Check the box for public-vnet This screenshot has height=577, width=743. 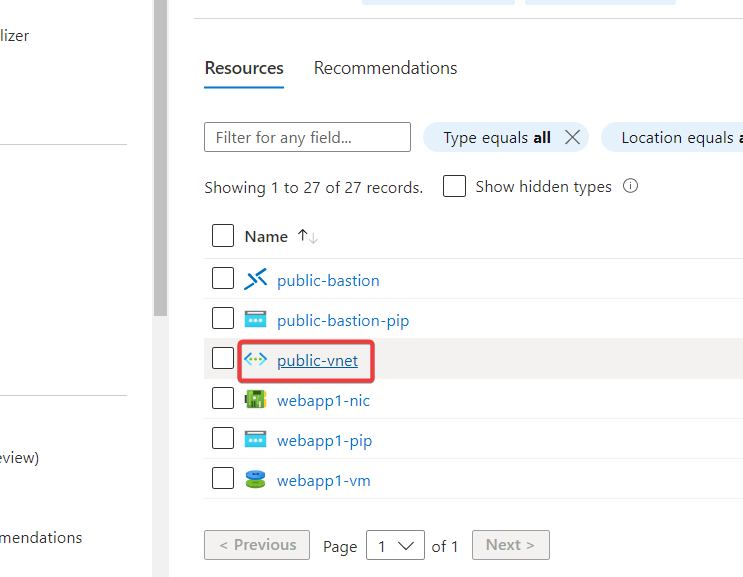click(x=222, y=359)
